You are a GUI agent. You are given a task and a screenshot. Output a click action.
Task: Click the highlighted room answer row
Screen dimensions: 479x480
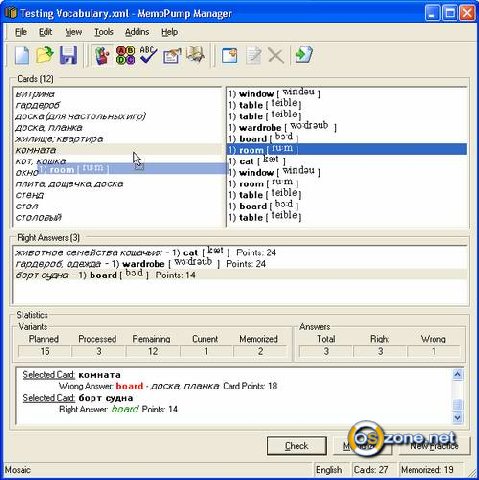[x=347, y=150]
